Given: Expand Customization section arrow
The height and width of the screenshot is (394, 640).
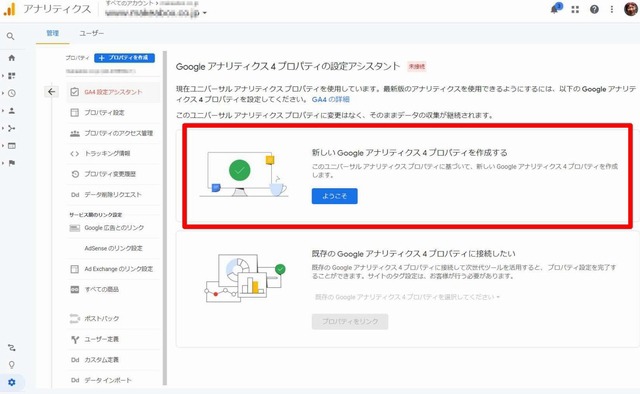Looking at the screenshot, I should (3, 76).
